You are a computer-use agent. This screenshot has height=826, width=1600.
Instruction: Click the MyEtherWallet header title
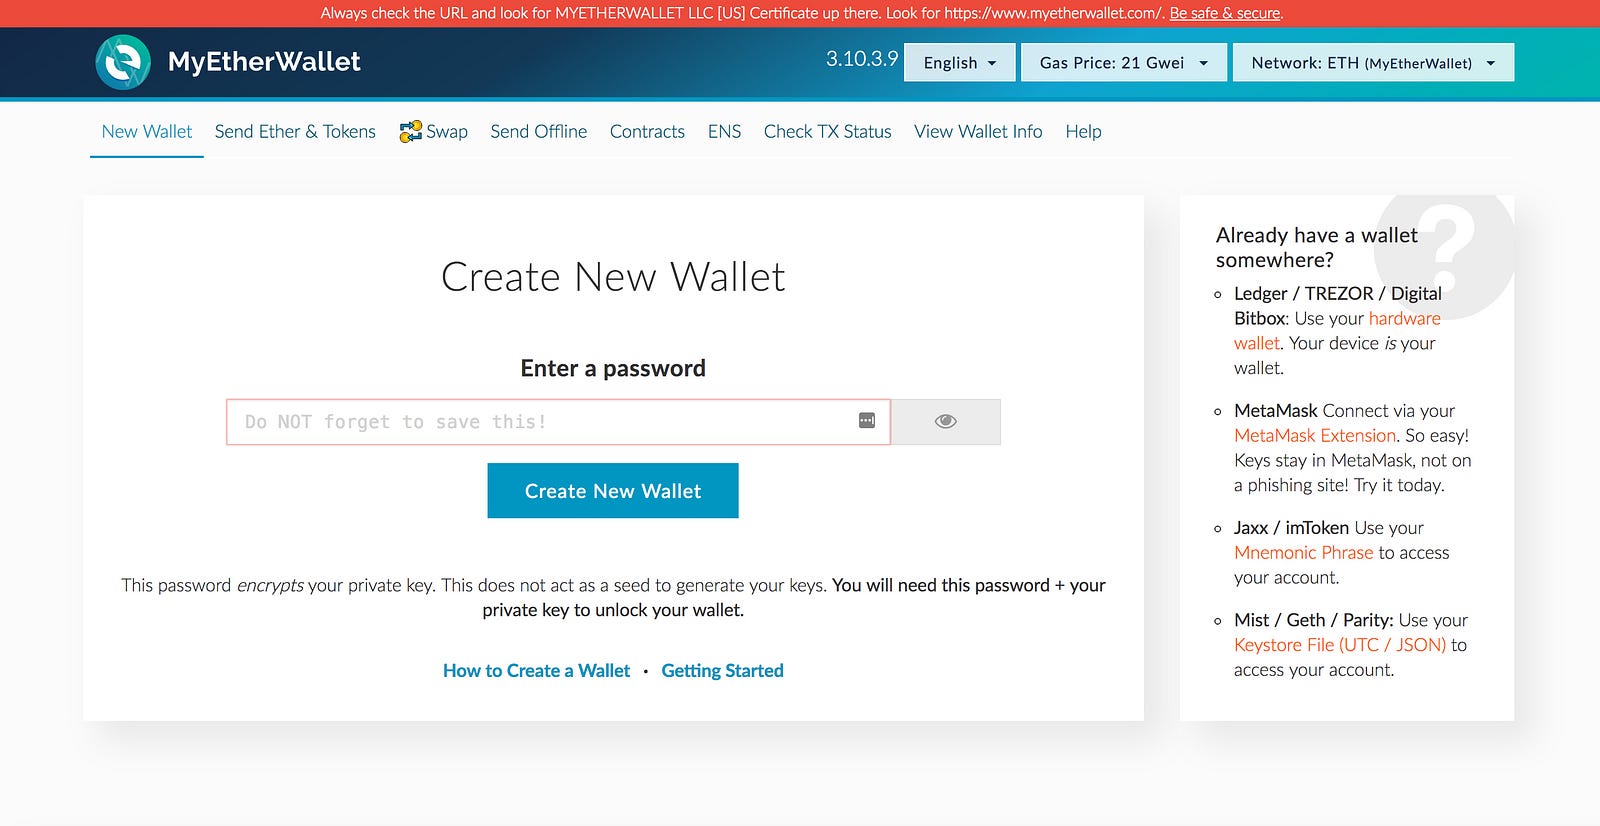[x=264, y=62]
